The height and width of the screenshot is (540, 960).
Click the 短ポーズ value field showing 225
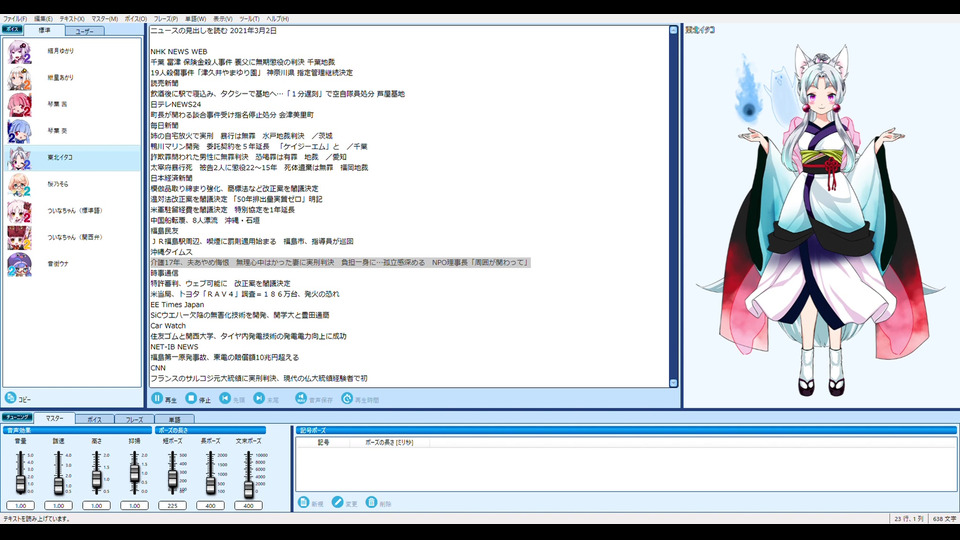[x=172, y=506]
